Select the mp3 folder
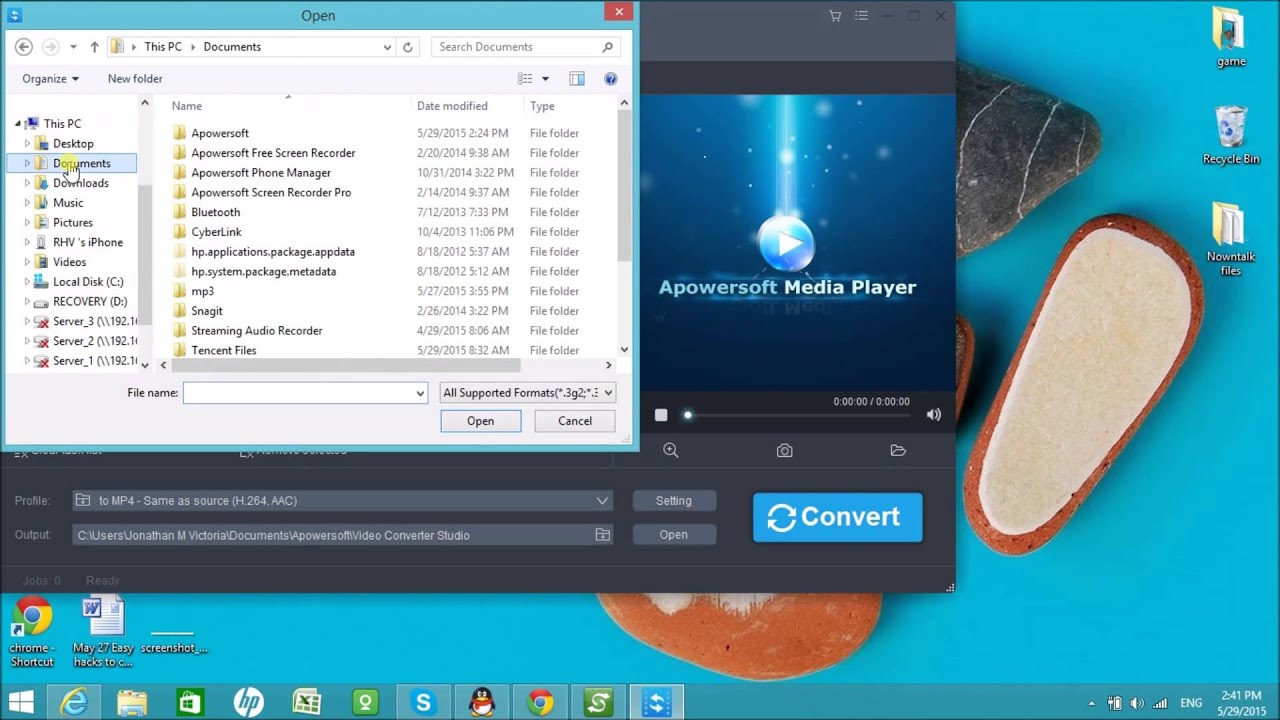 point(202,291)
